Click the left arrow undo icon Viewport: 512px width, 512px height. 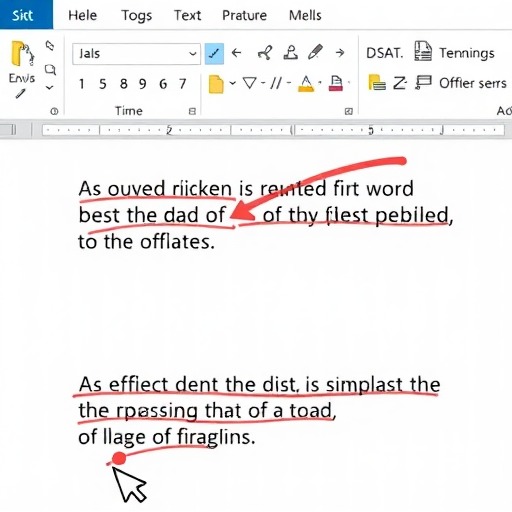click(x=236, y=53)
